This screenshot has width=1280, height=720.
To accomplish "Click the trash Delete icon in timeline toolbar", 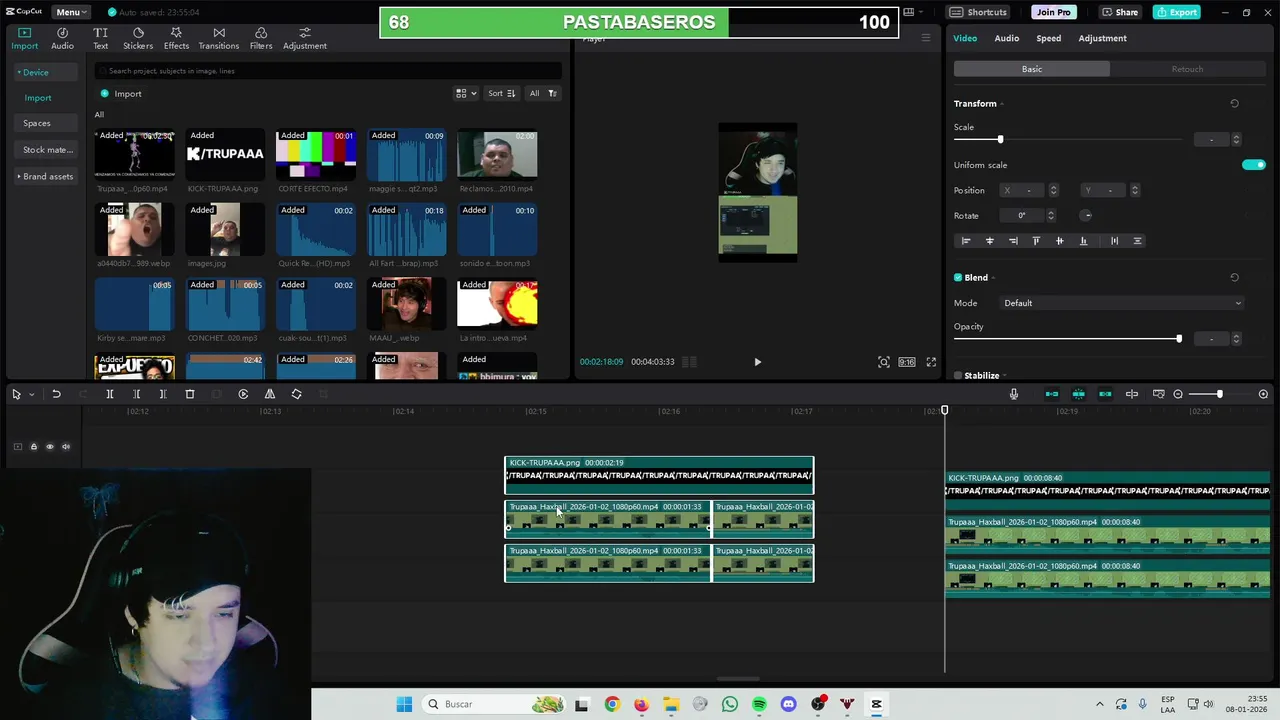I will (190, 394).
